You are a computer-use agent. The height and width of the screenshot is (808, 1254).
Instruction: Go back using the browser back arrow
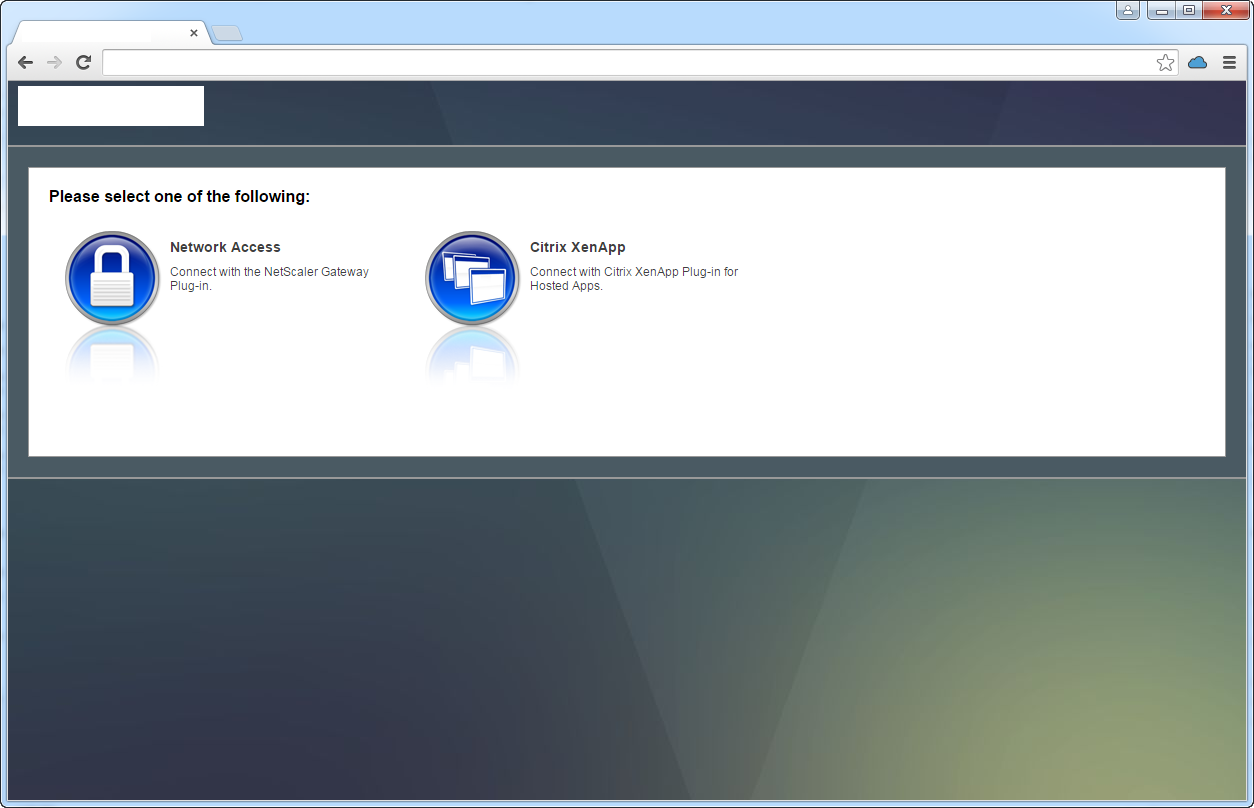pos(26,63)
